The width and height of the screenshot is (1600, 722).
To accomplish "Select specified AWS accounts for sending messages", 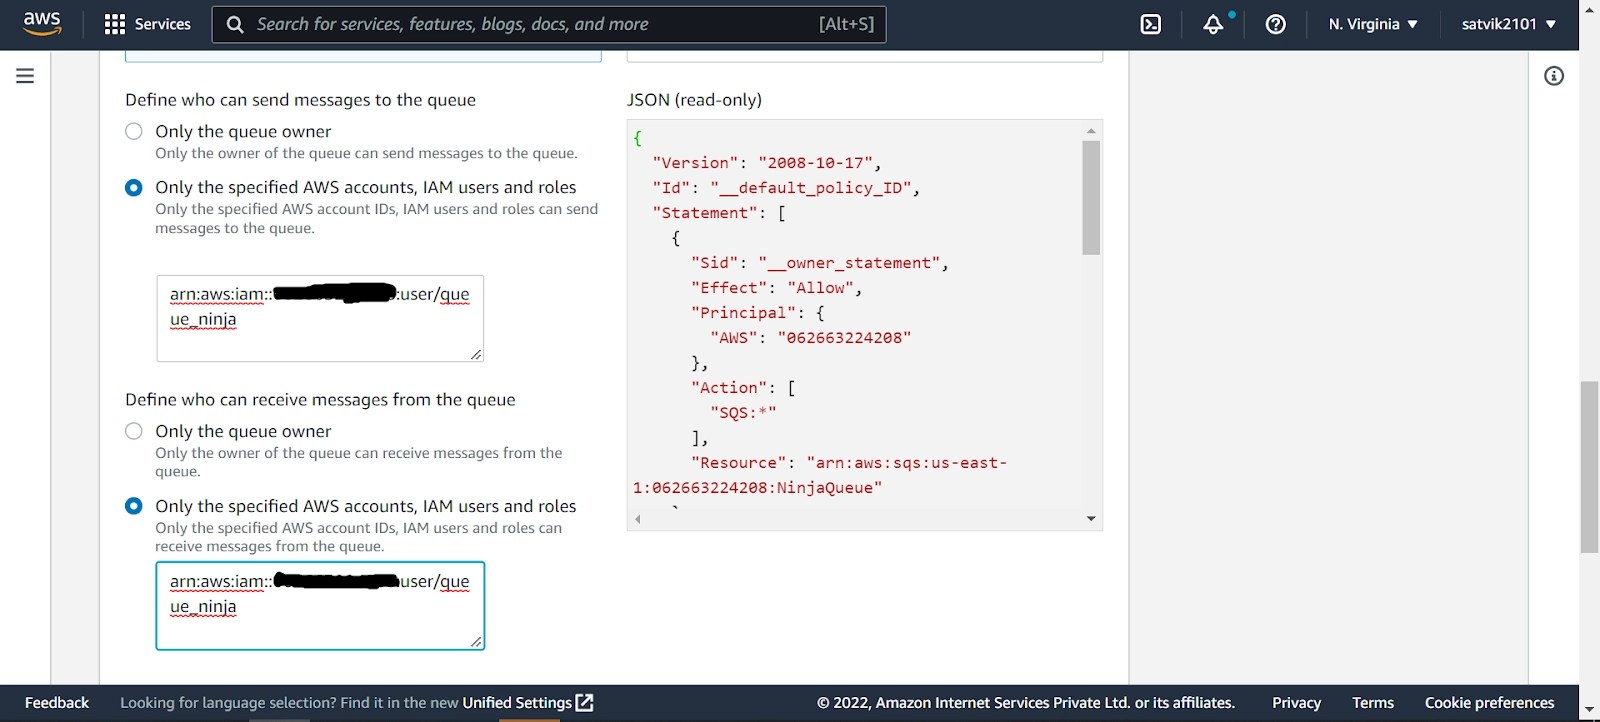I will click(134, 187).
